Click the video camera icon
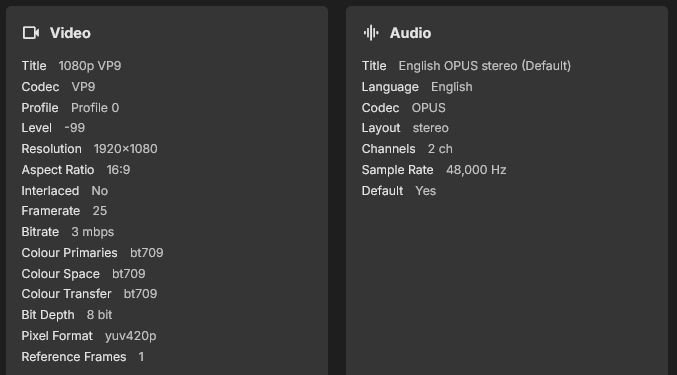 pos(31,33)
